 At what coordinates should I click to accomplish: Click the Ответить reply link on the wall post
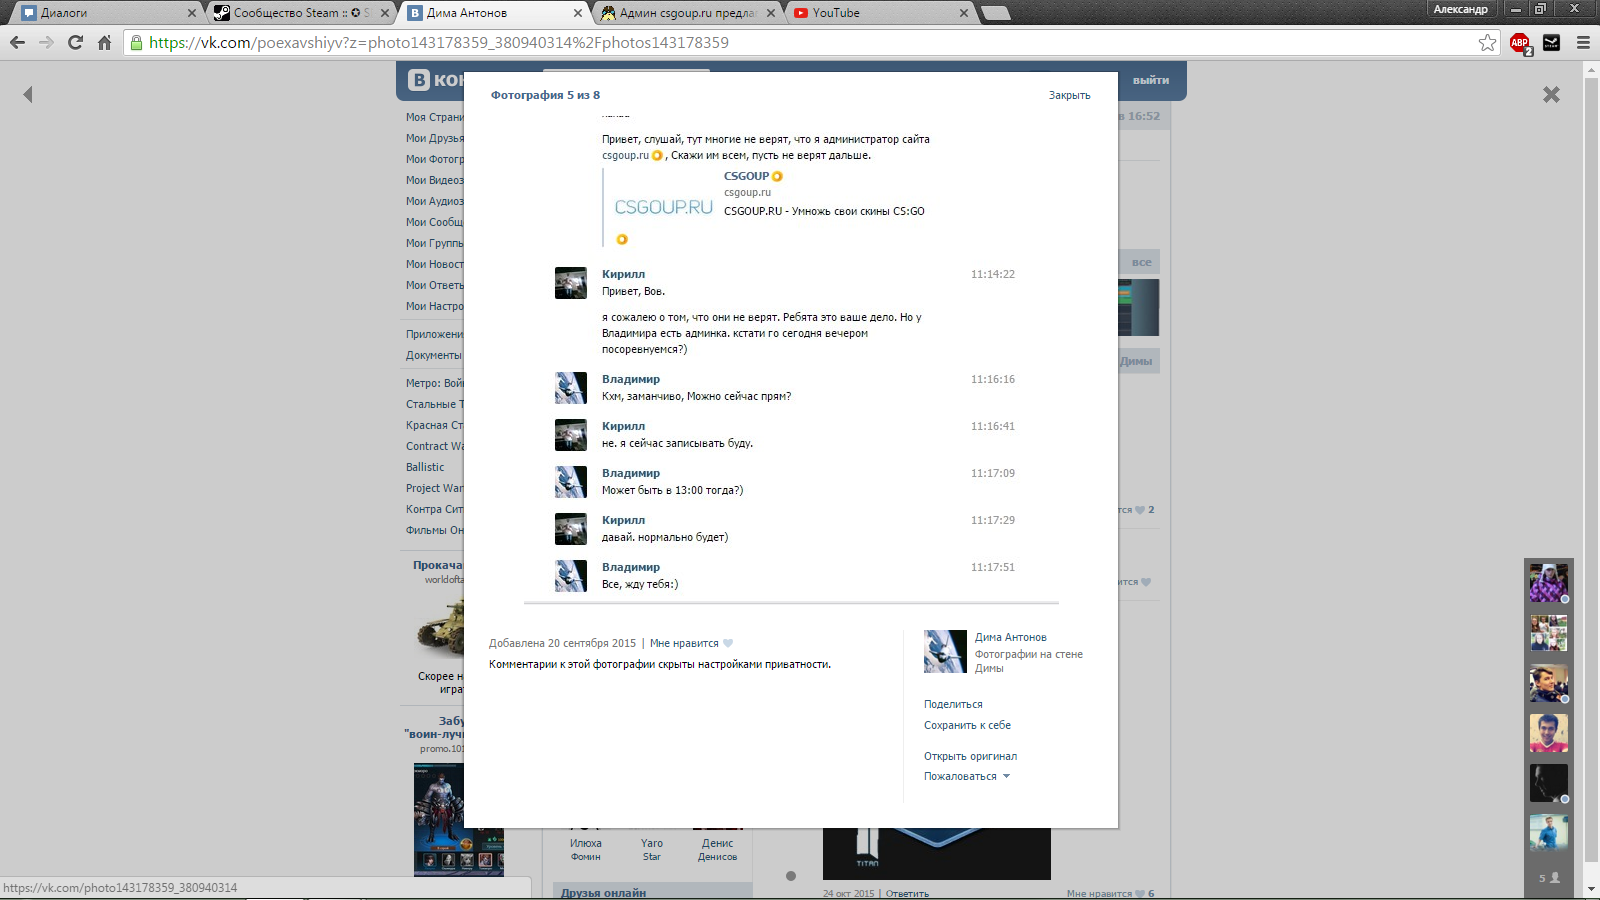tap(907, 893)
